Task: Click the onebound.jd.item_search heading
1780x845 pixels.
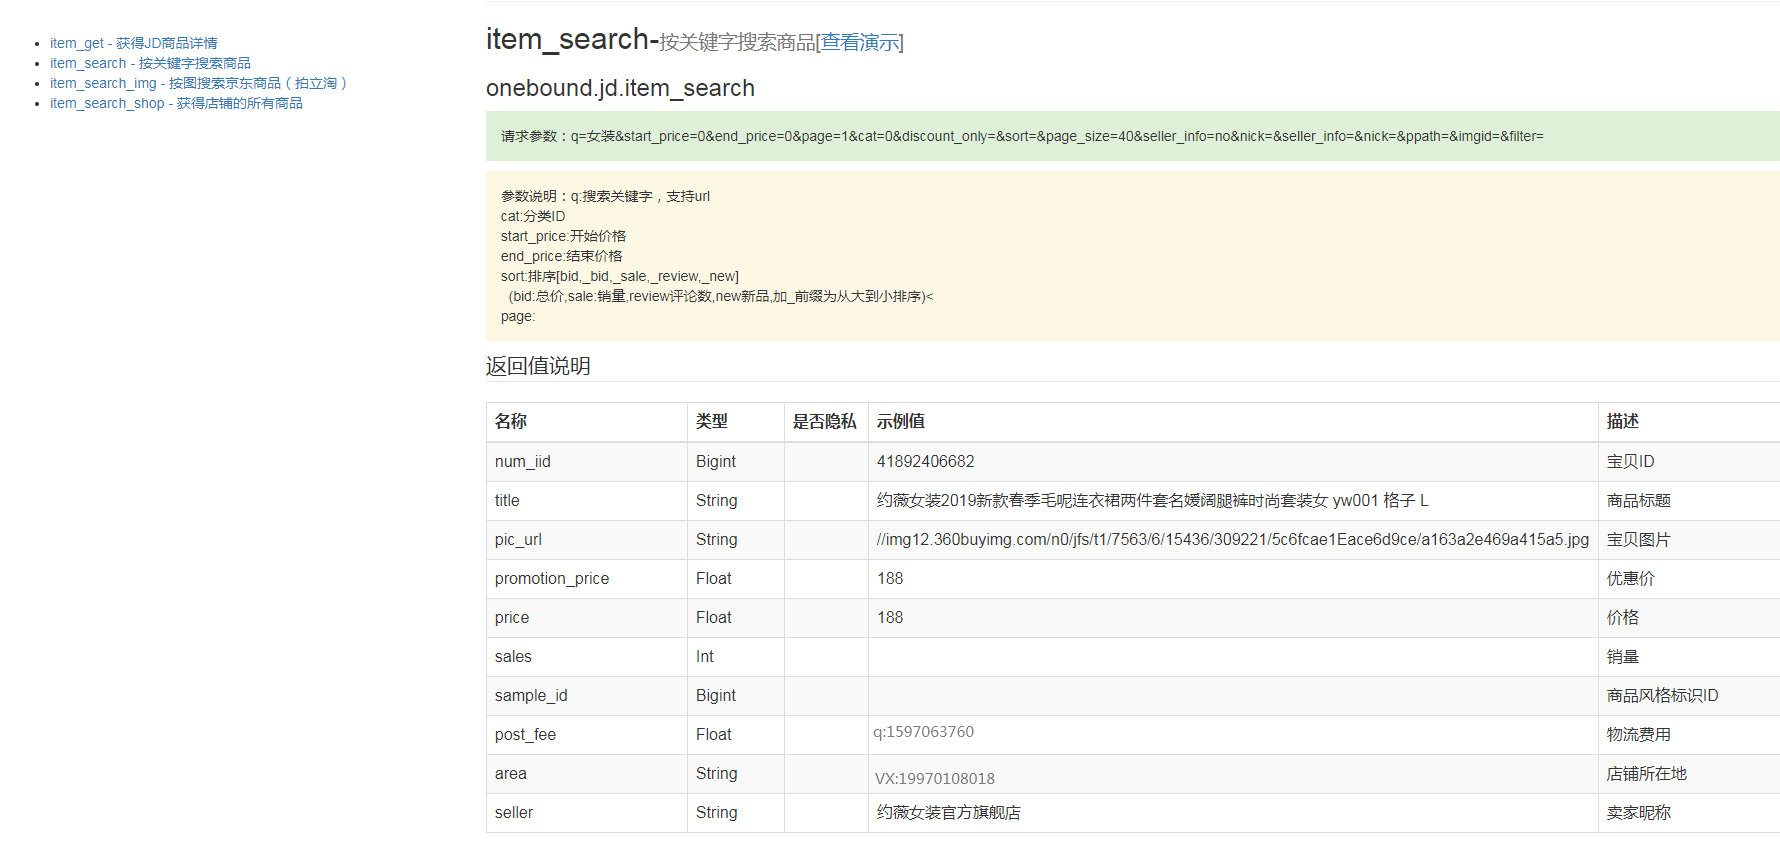Action: point(620,88)
